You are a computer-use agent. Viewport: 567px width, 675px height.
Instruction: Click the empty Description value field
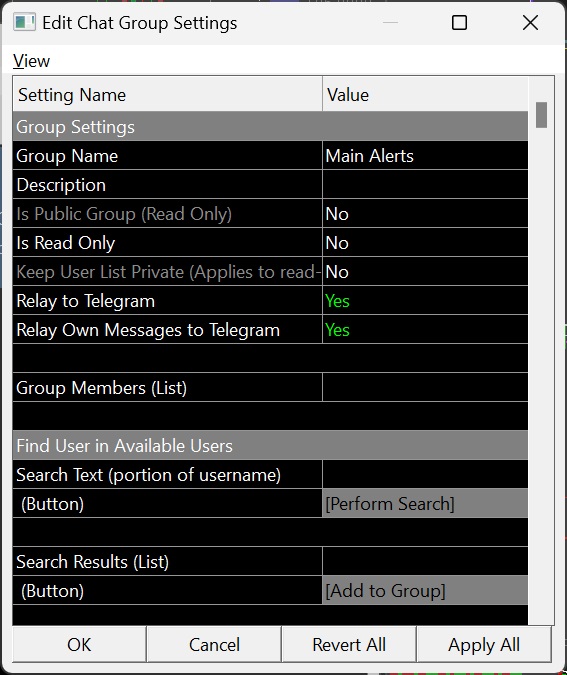pyautogui.click(x=425, y=185)
